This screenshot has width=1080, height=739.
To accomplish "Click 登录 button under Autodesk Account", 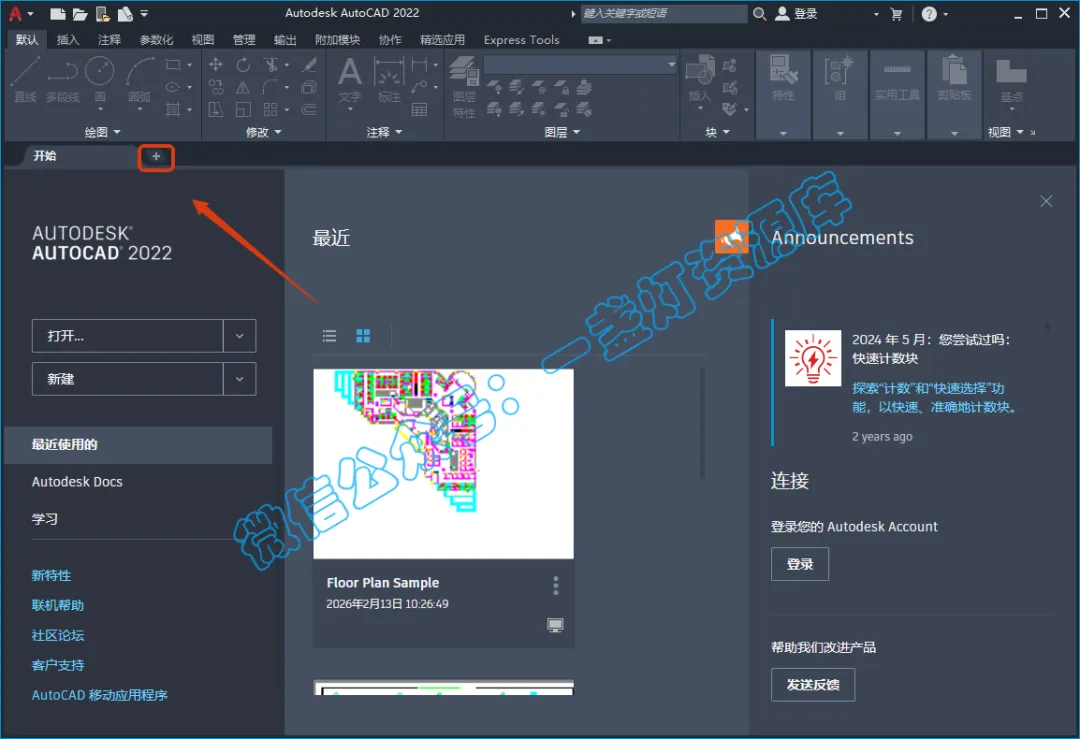I will 800,564.
